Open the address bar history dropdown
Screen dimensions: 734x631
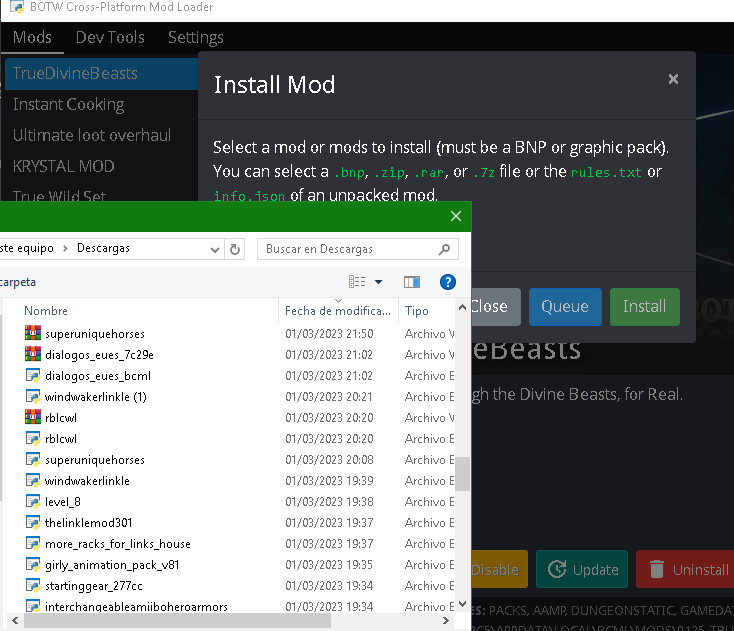(214, 249)
